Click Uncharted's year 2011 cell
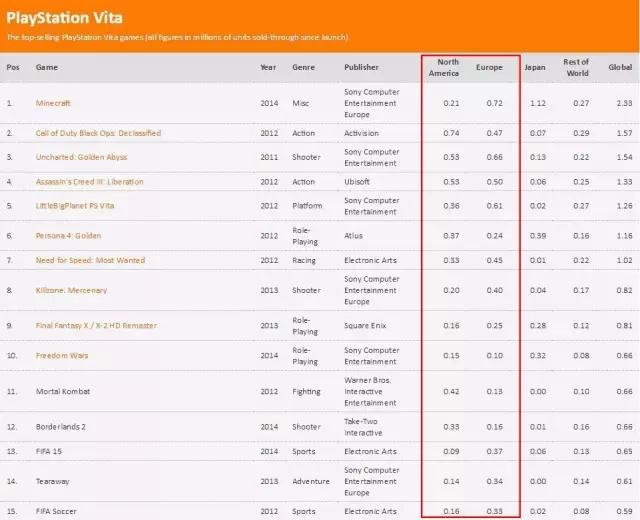 click(269, 157)
